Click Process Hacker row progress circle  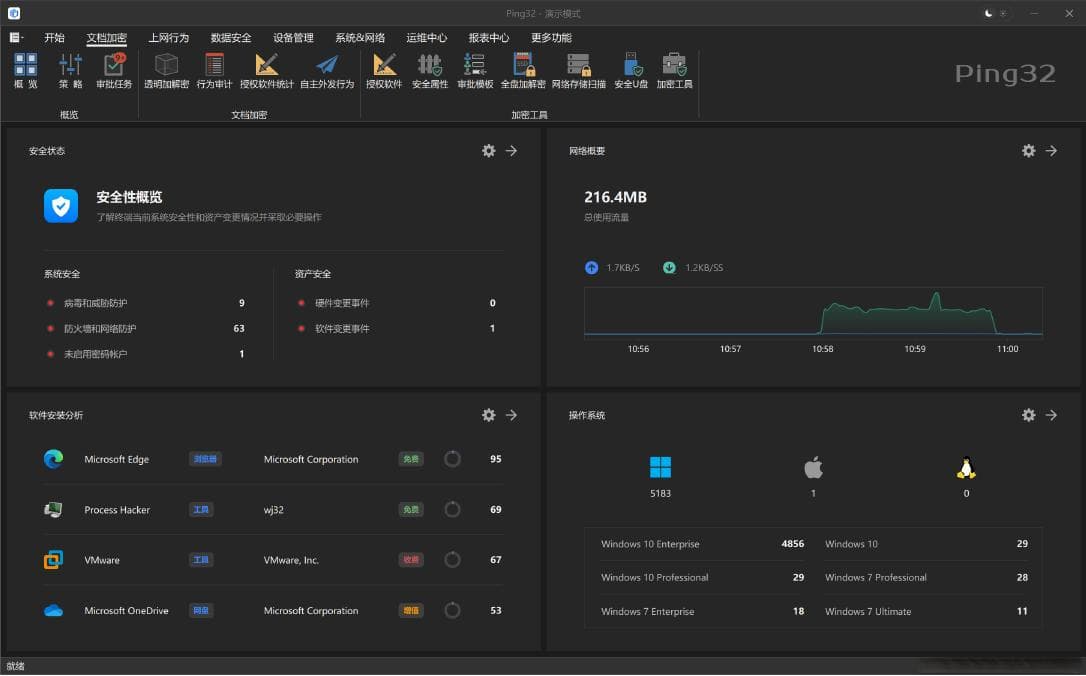point(452,509)
